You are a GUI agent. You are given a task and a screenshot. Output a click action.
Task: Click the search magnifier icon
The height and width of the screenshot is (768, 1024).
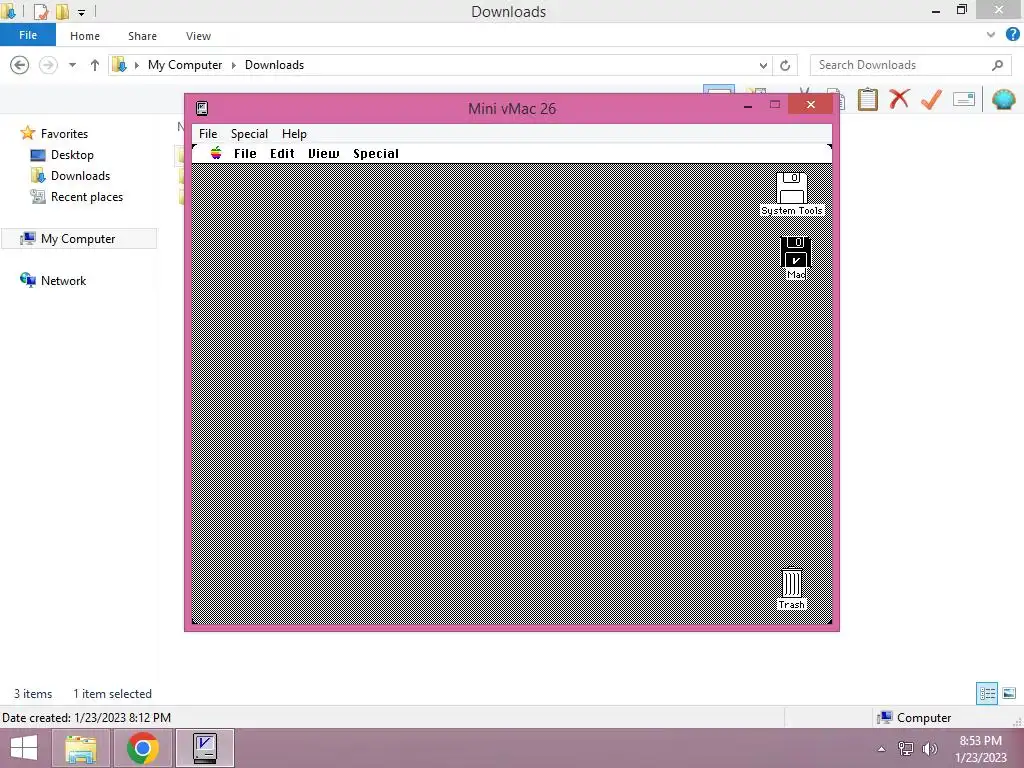(x=997, y=65)
